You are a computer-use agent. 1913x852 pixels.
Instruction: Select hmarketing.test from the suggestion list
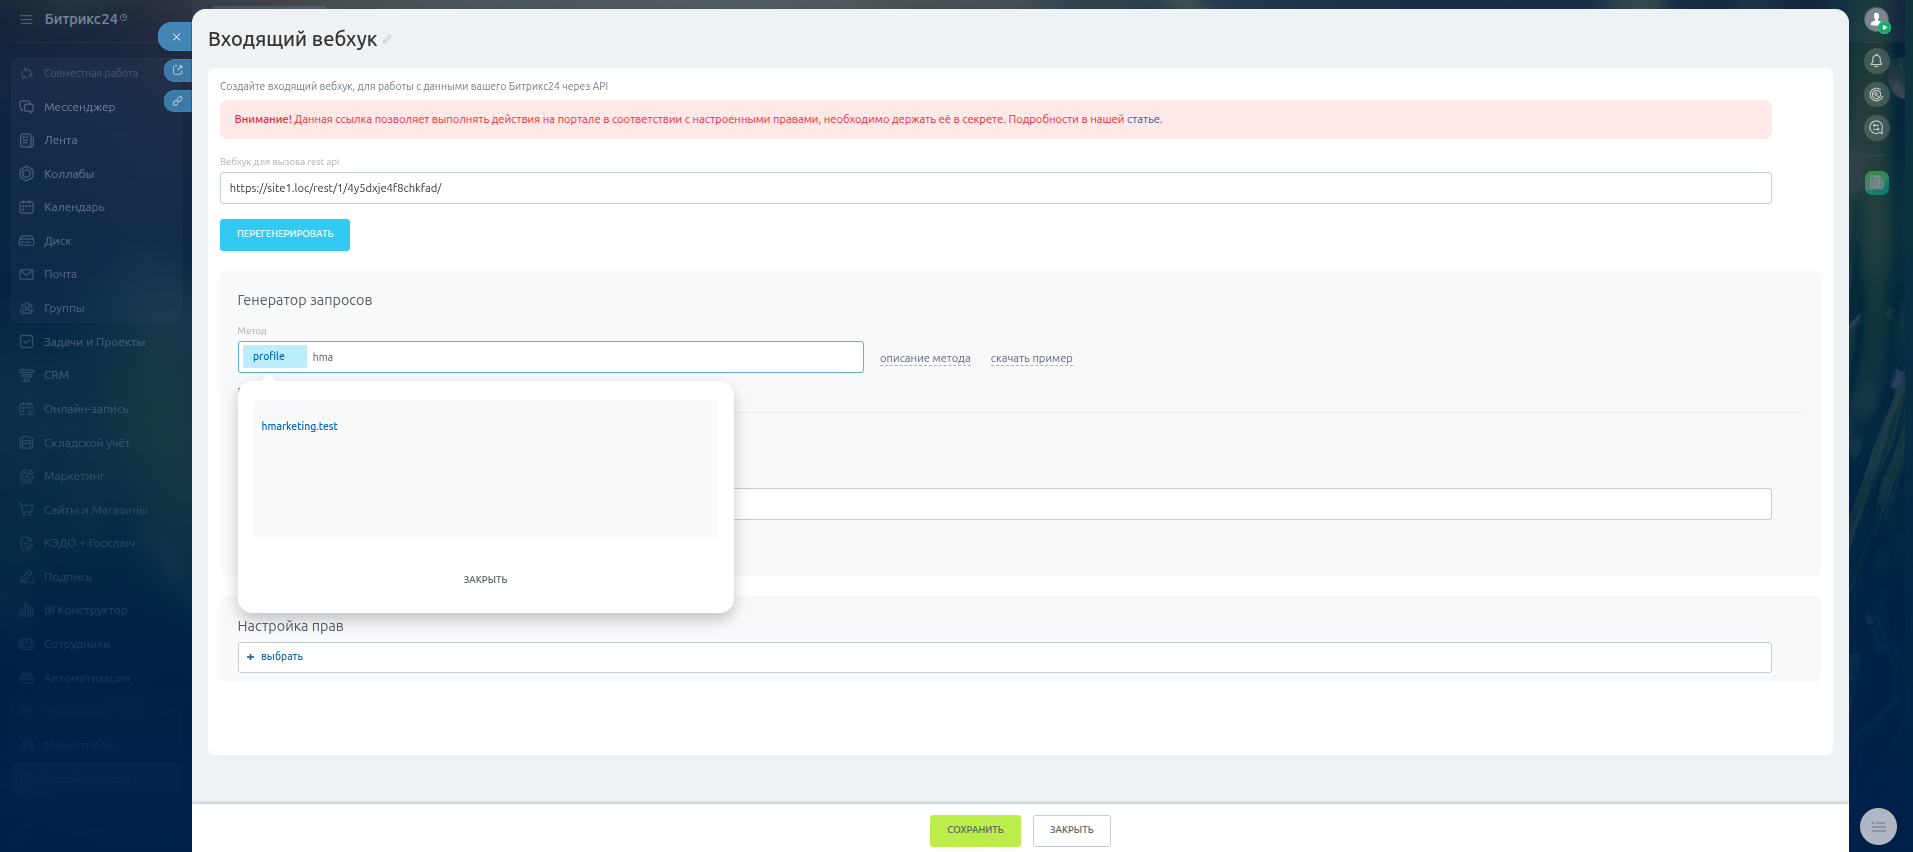[299, 426]
